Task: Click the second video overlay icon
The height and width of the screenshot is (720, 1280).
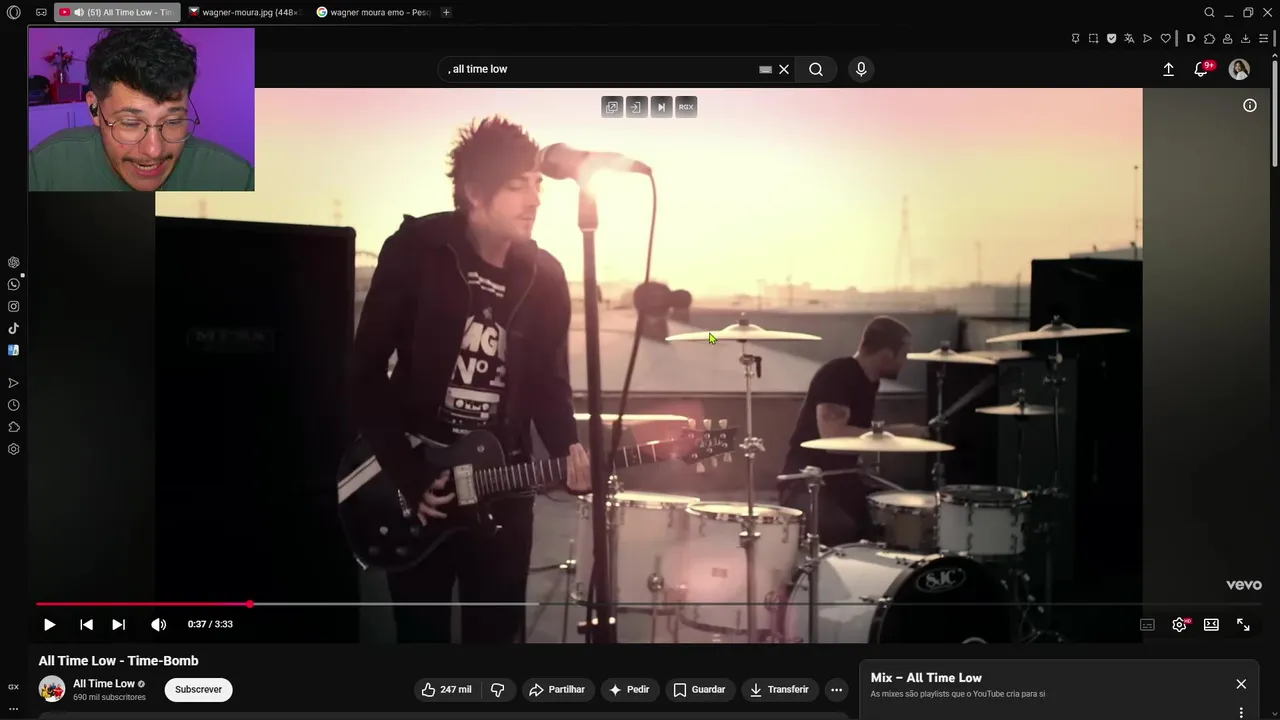Action: pos(636,107)
